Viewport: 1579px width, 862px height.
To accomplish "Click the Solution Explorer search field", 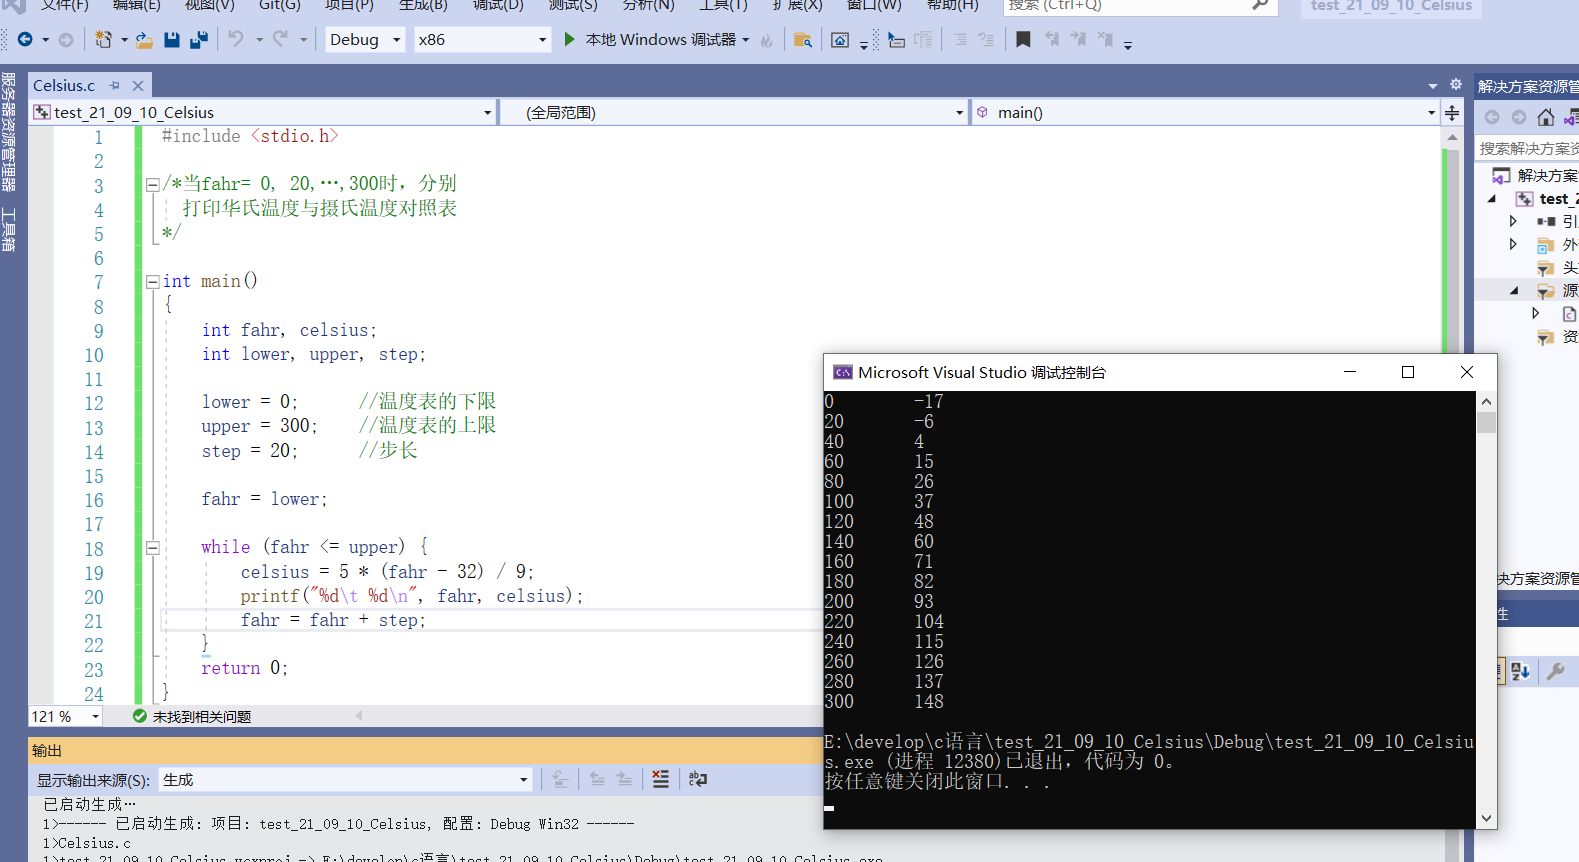I will (x=1527, y=148).
